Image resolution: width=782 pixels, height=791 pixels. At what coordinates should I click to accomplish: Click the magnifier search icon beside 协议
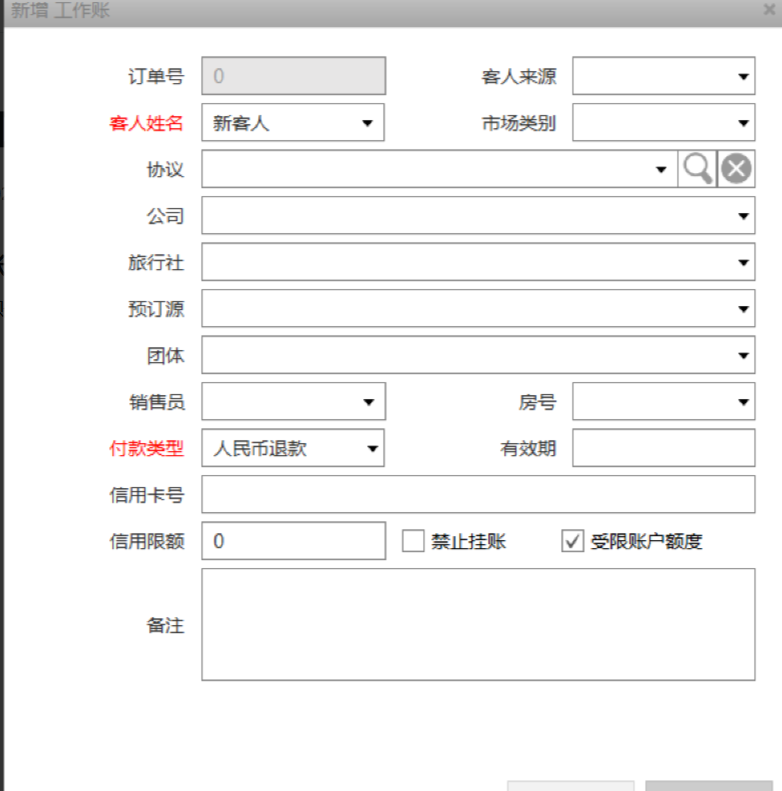(697, 169)
